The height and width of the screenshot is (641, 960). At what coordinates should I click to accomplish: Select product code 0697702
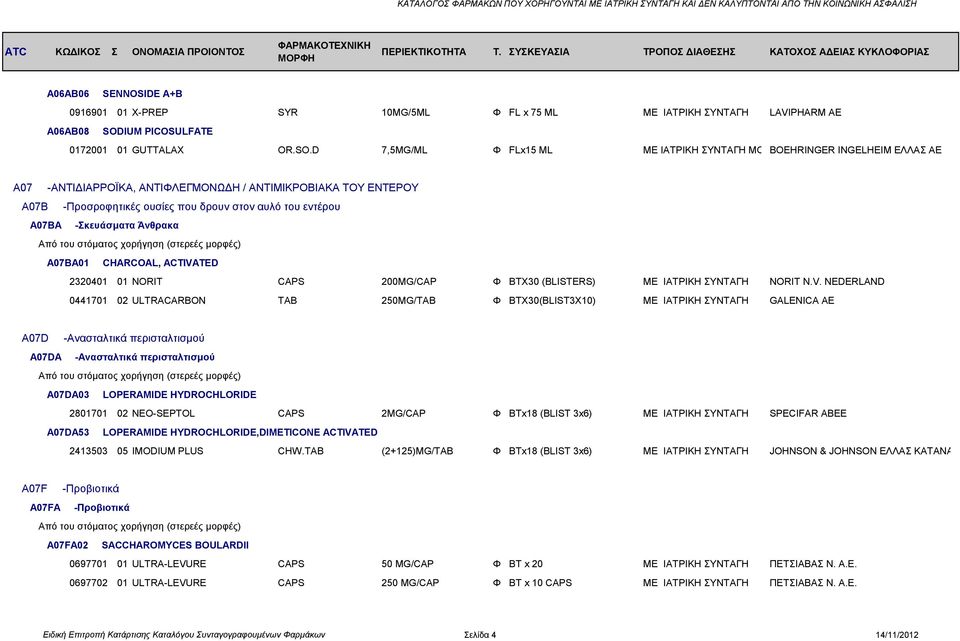(x=88, y=583)
